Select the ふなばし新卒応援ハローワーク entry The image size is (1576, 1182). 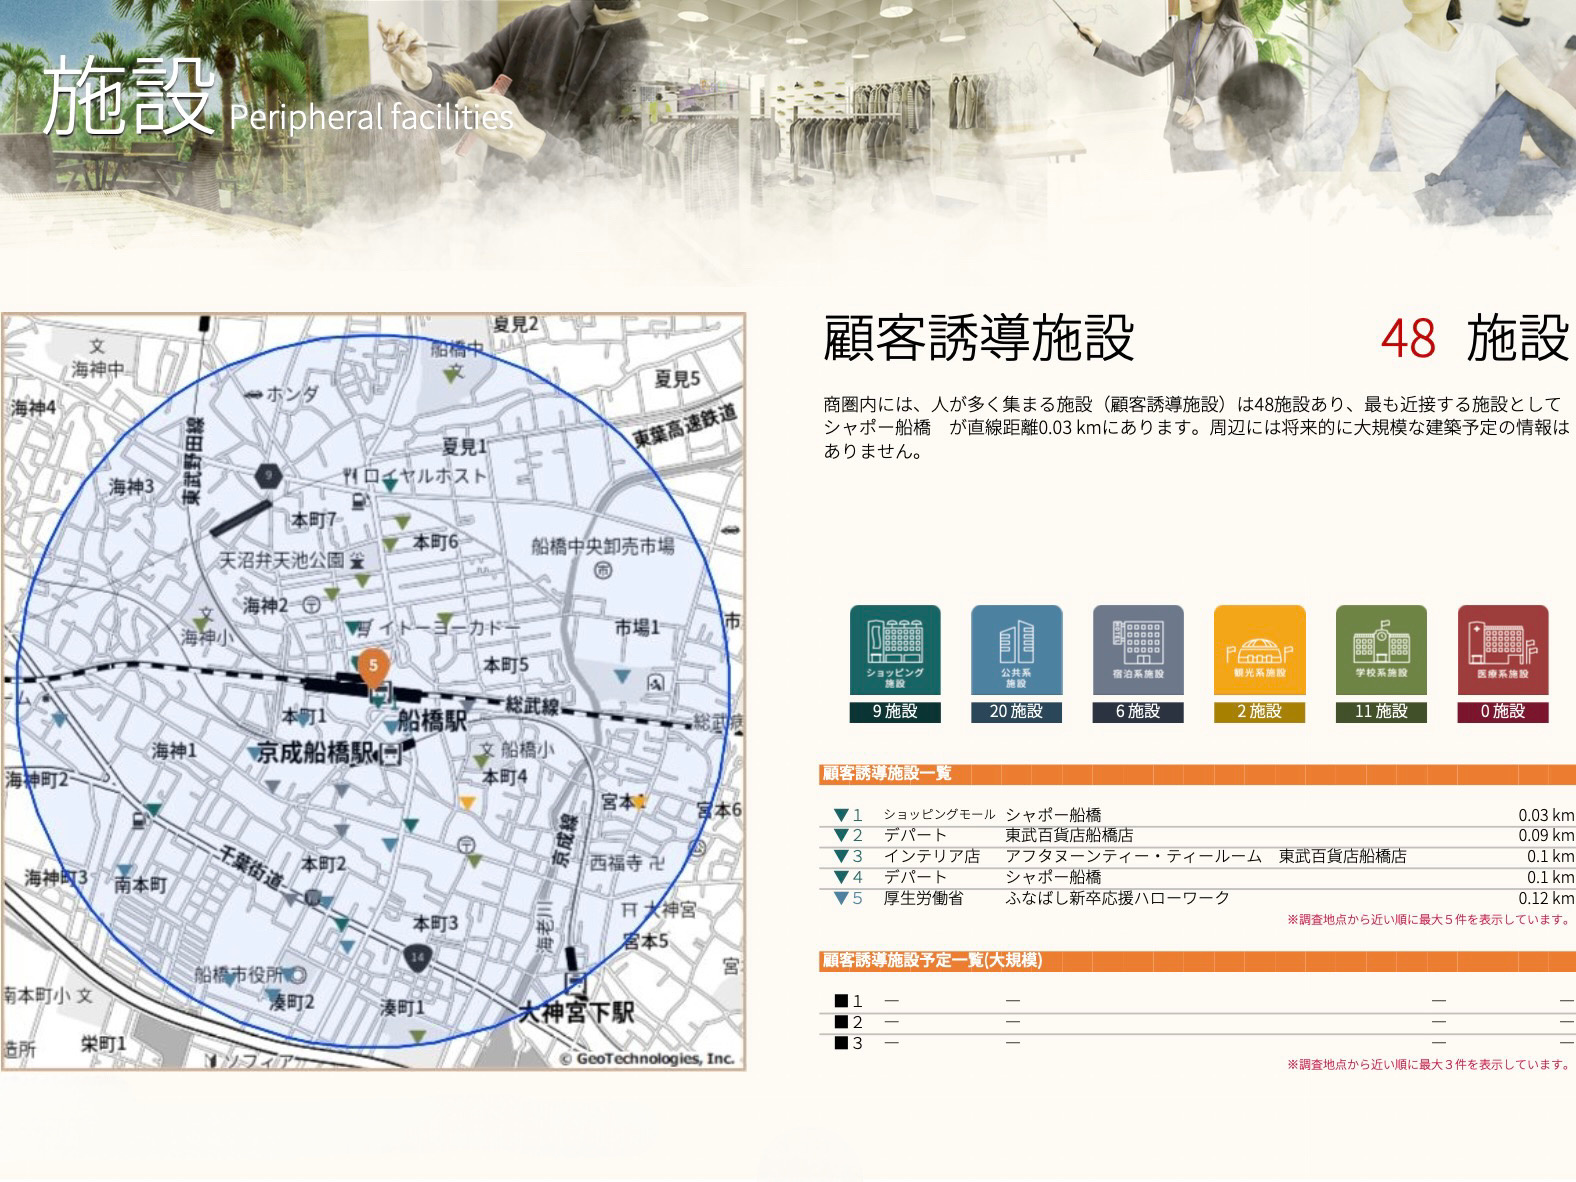click(x=1117, y=898)
